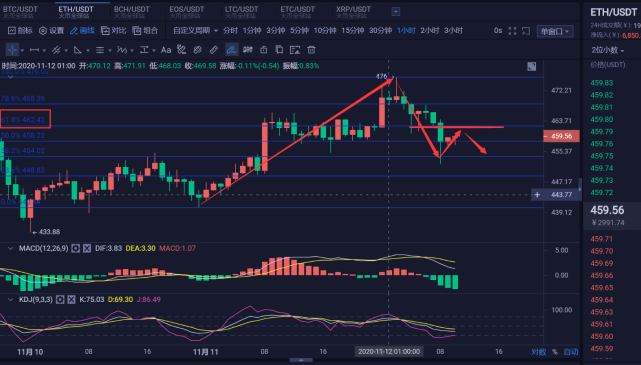
Task: Select the Aa text annotation tool
Action: pyautogui.click(x=166, y=50)
